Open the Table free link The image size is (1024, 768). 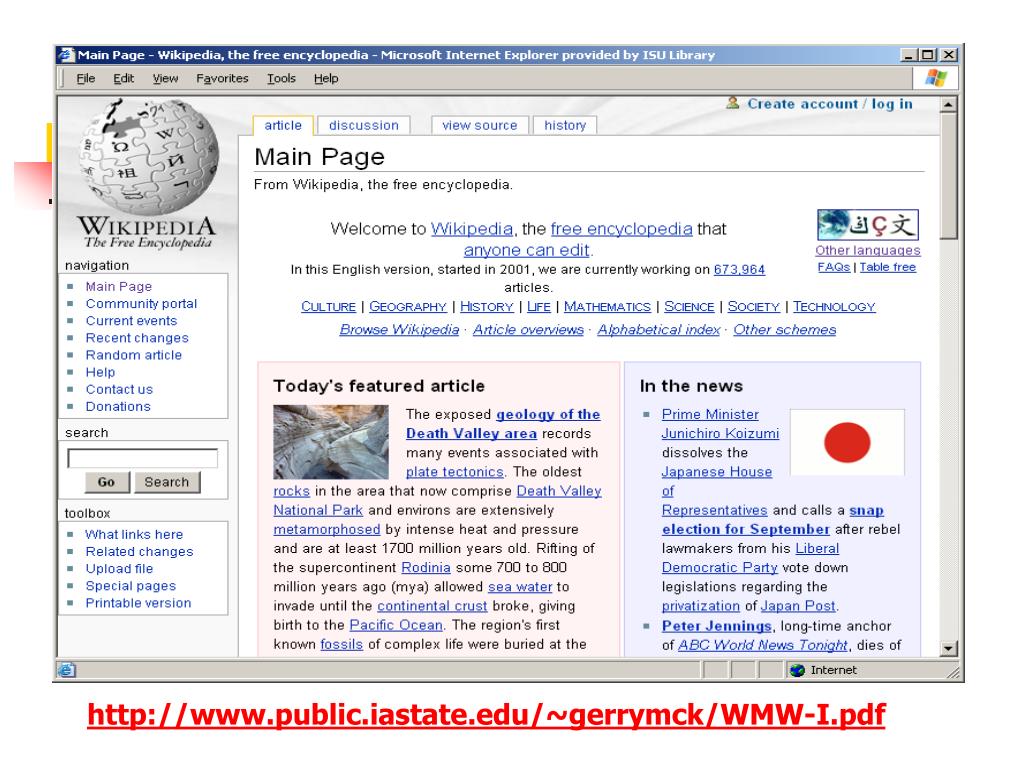click(888, 267)
